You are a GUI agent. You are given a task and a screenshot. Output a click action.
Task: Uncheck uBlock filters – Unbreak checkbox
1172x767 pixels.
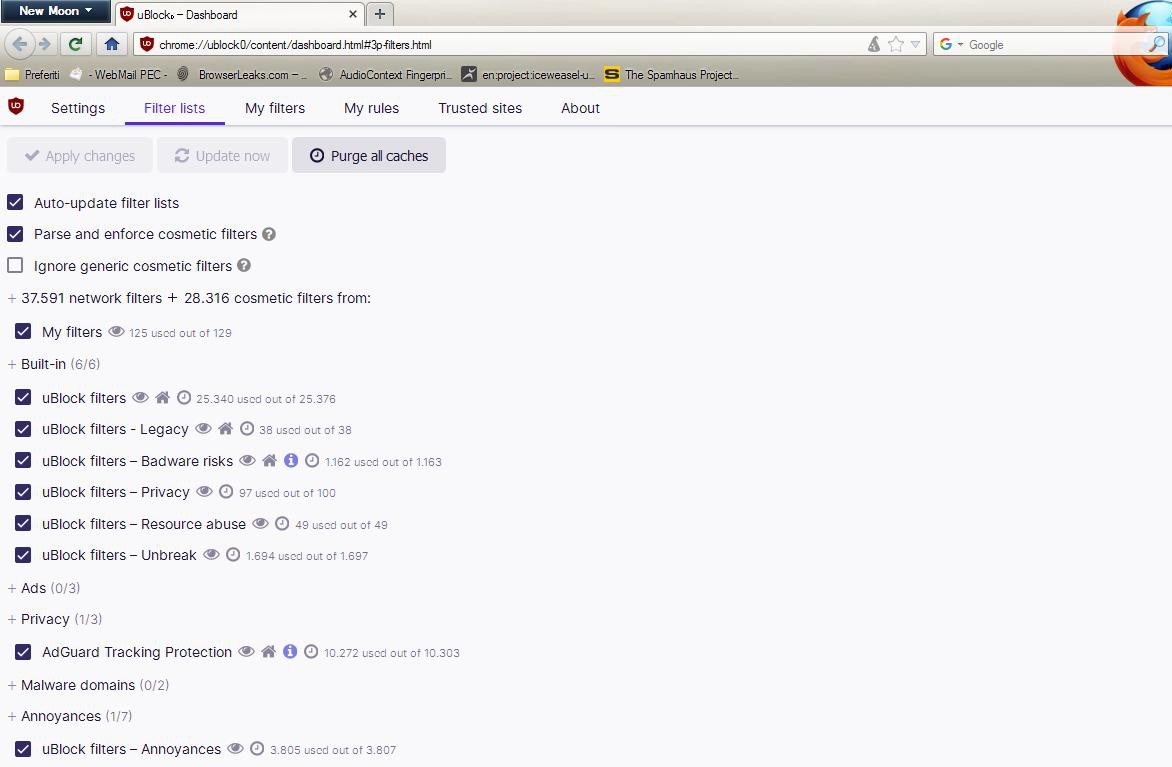(x=23, y=554)
